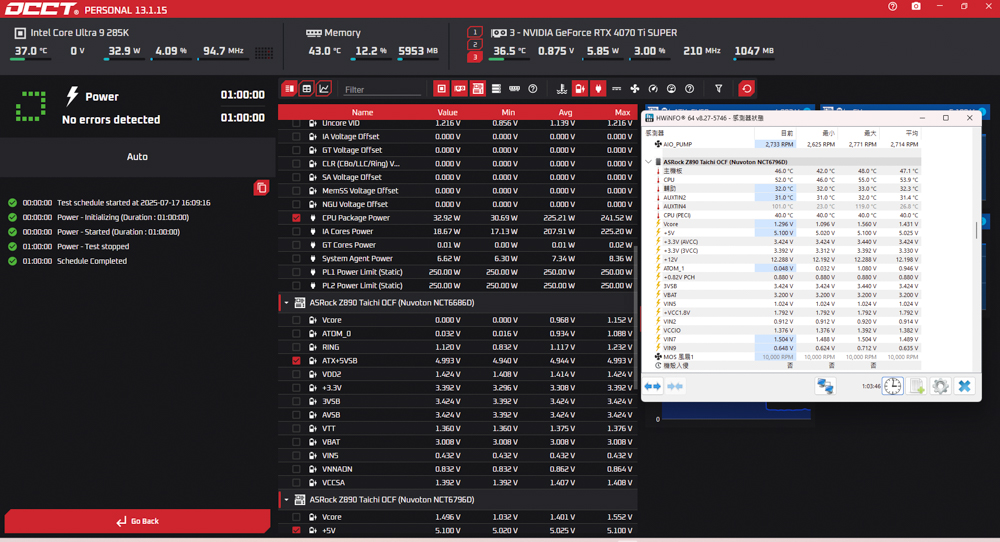Select the +12V row in HWiNFO
The width and height of the screenshot is (1000, 542).
[783, 260]
